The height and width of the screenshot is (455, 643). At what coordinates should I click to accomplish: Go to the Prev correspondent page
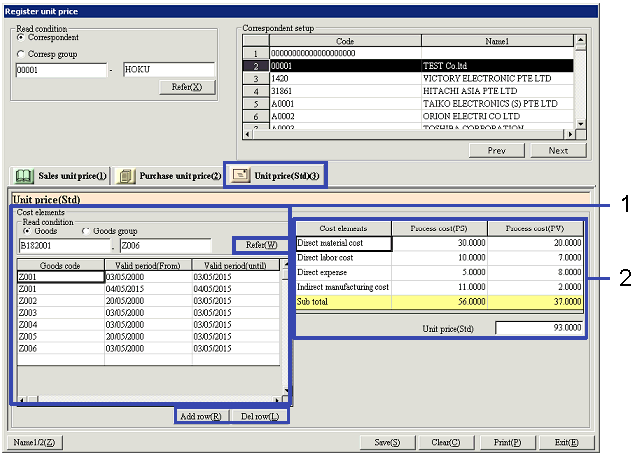click(496, 150)
